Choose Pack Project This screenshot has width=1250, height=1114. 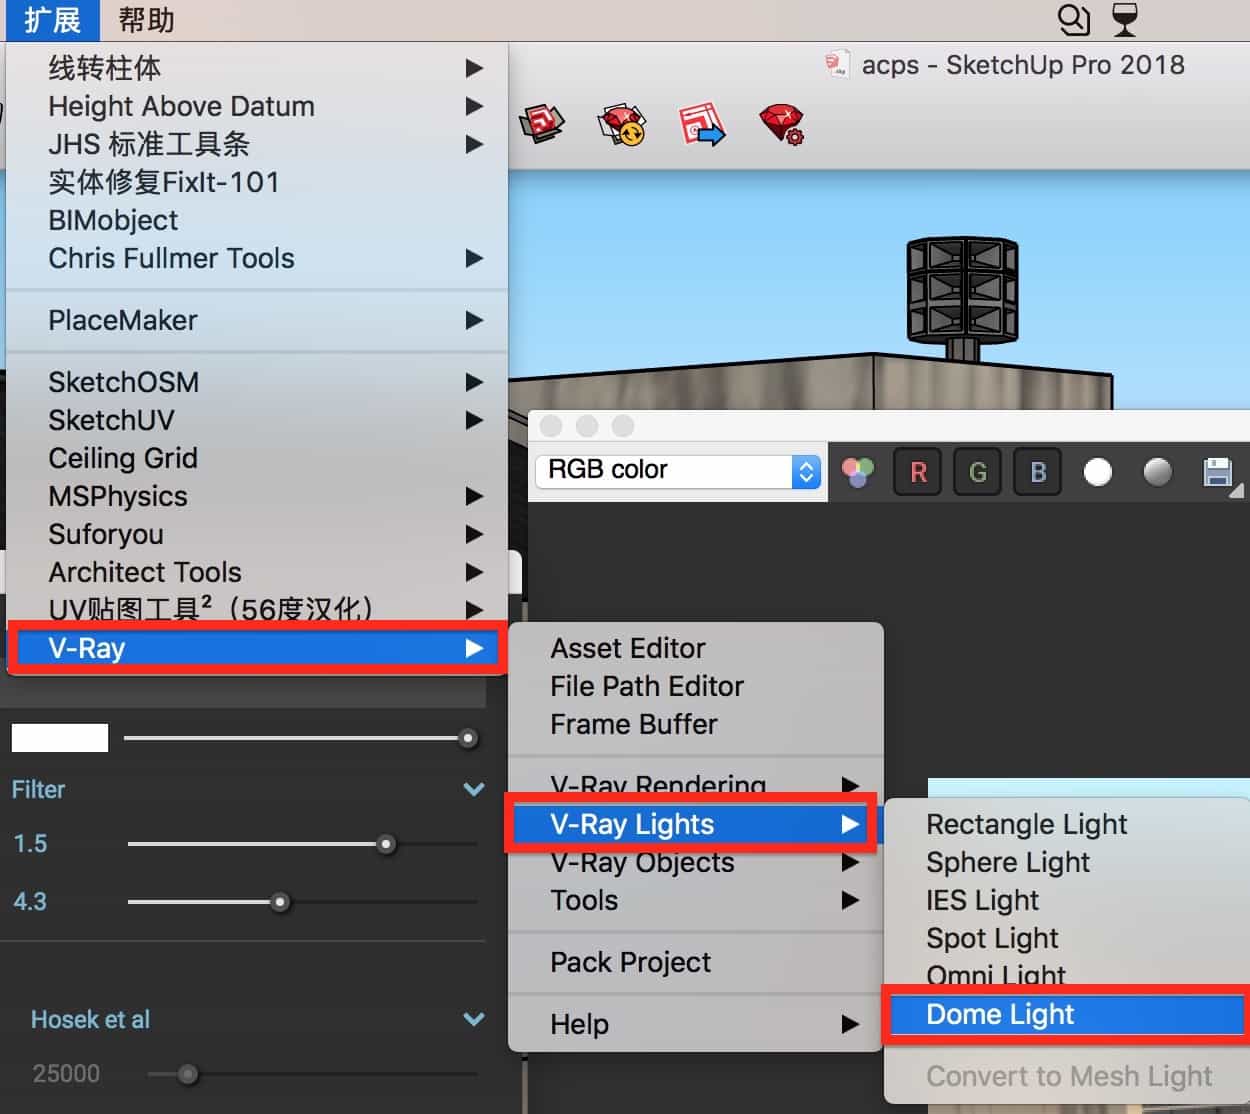pos(696,962)
